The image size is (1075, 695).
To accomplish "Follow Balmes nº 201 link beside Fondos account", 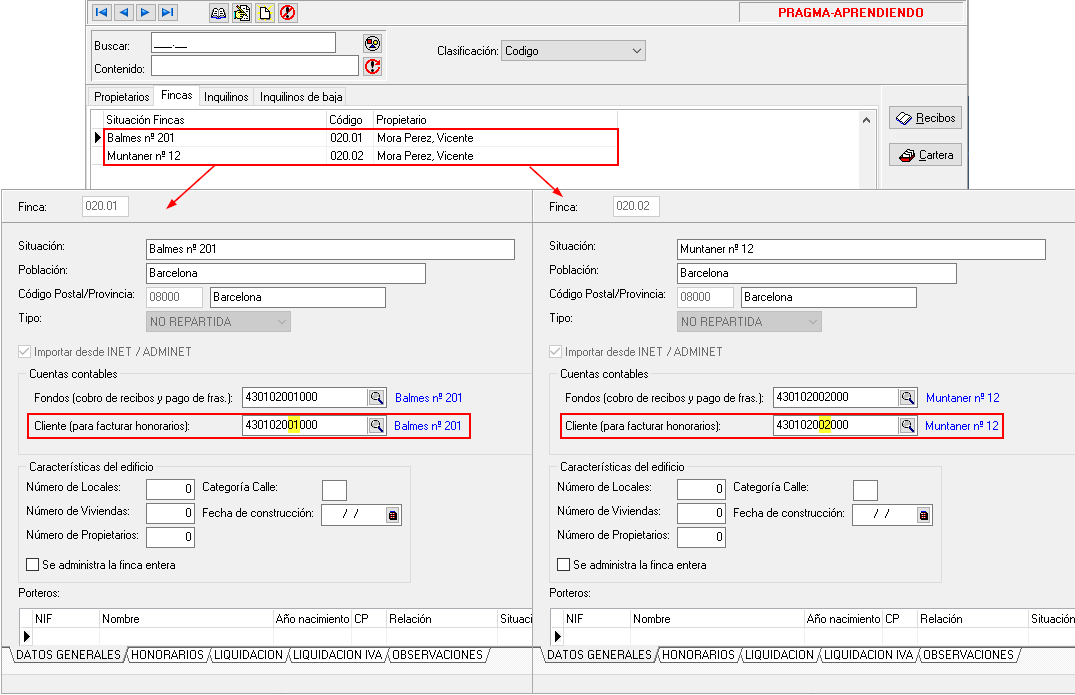I will pyautogui.click(x=428, y=398).
